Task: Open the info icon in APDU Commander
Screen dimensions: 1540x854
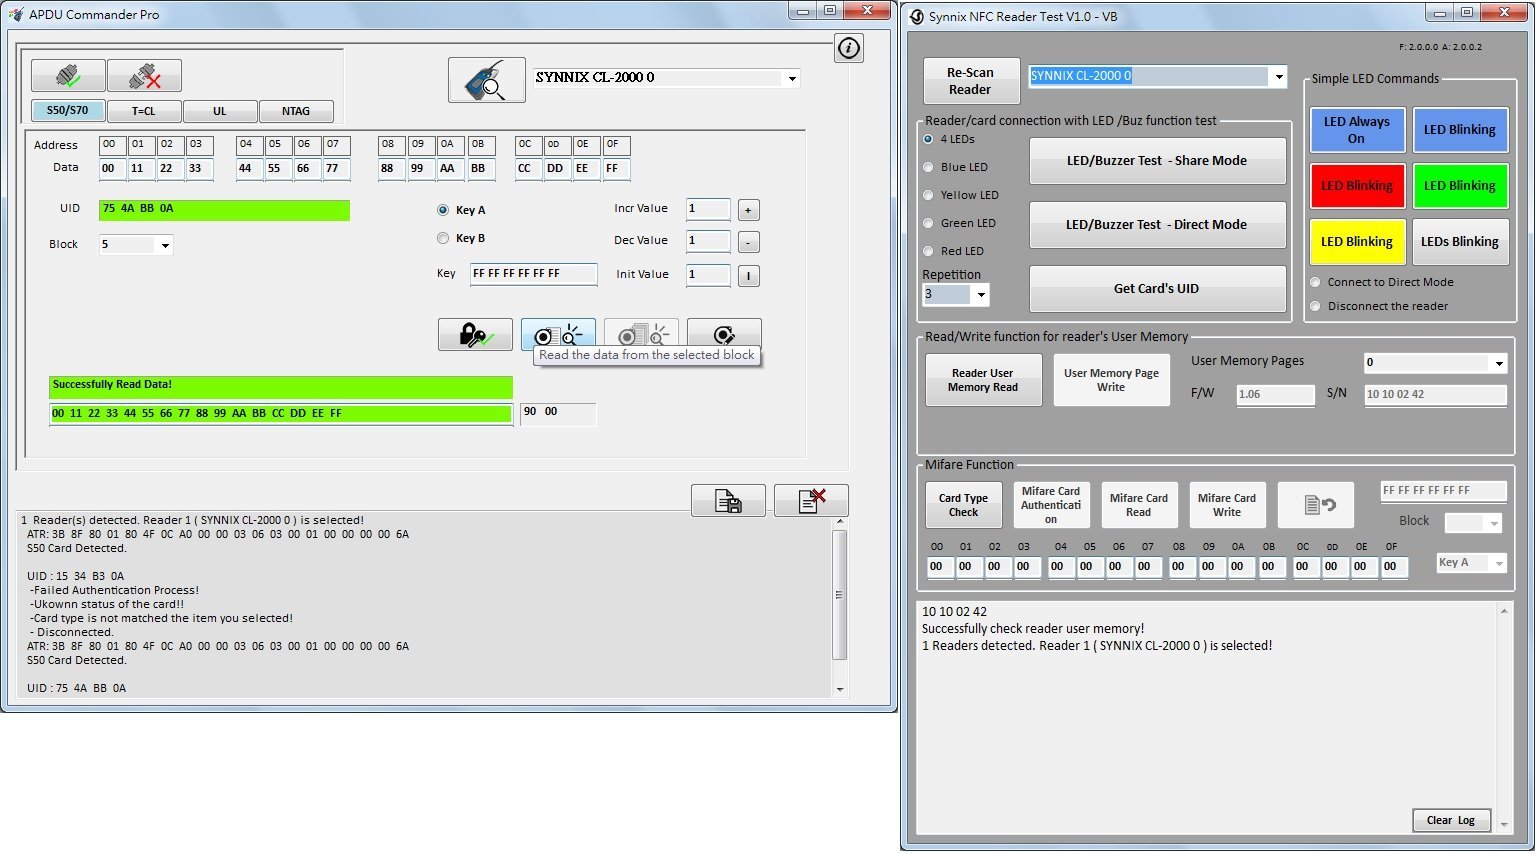Action: [849, 48]
